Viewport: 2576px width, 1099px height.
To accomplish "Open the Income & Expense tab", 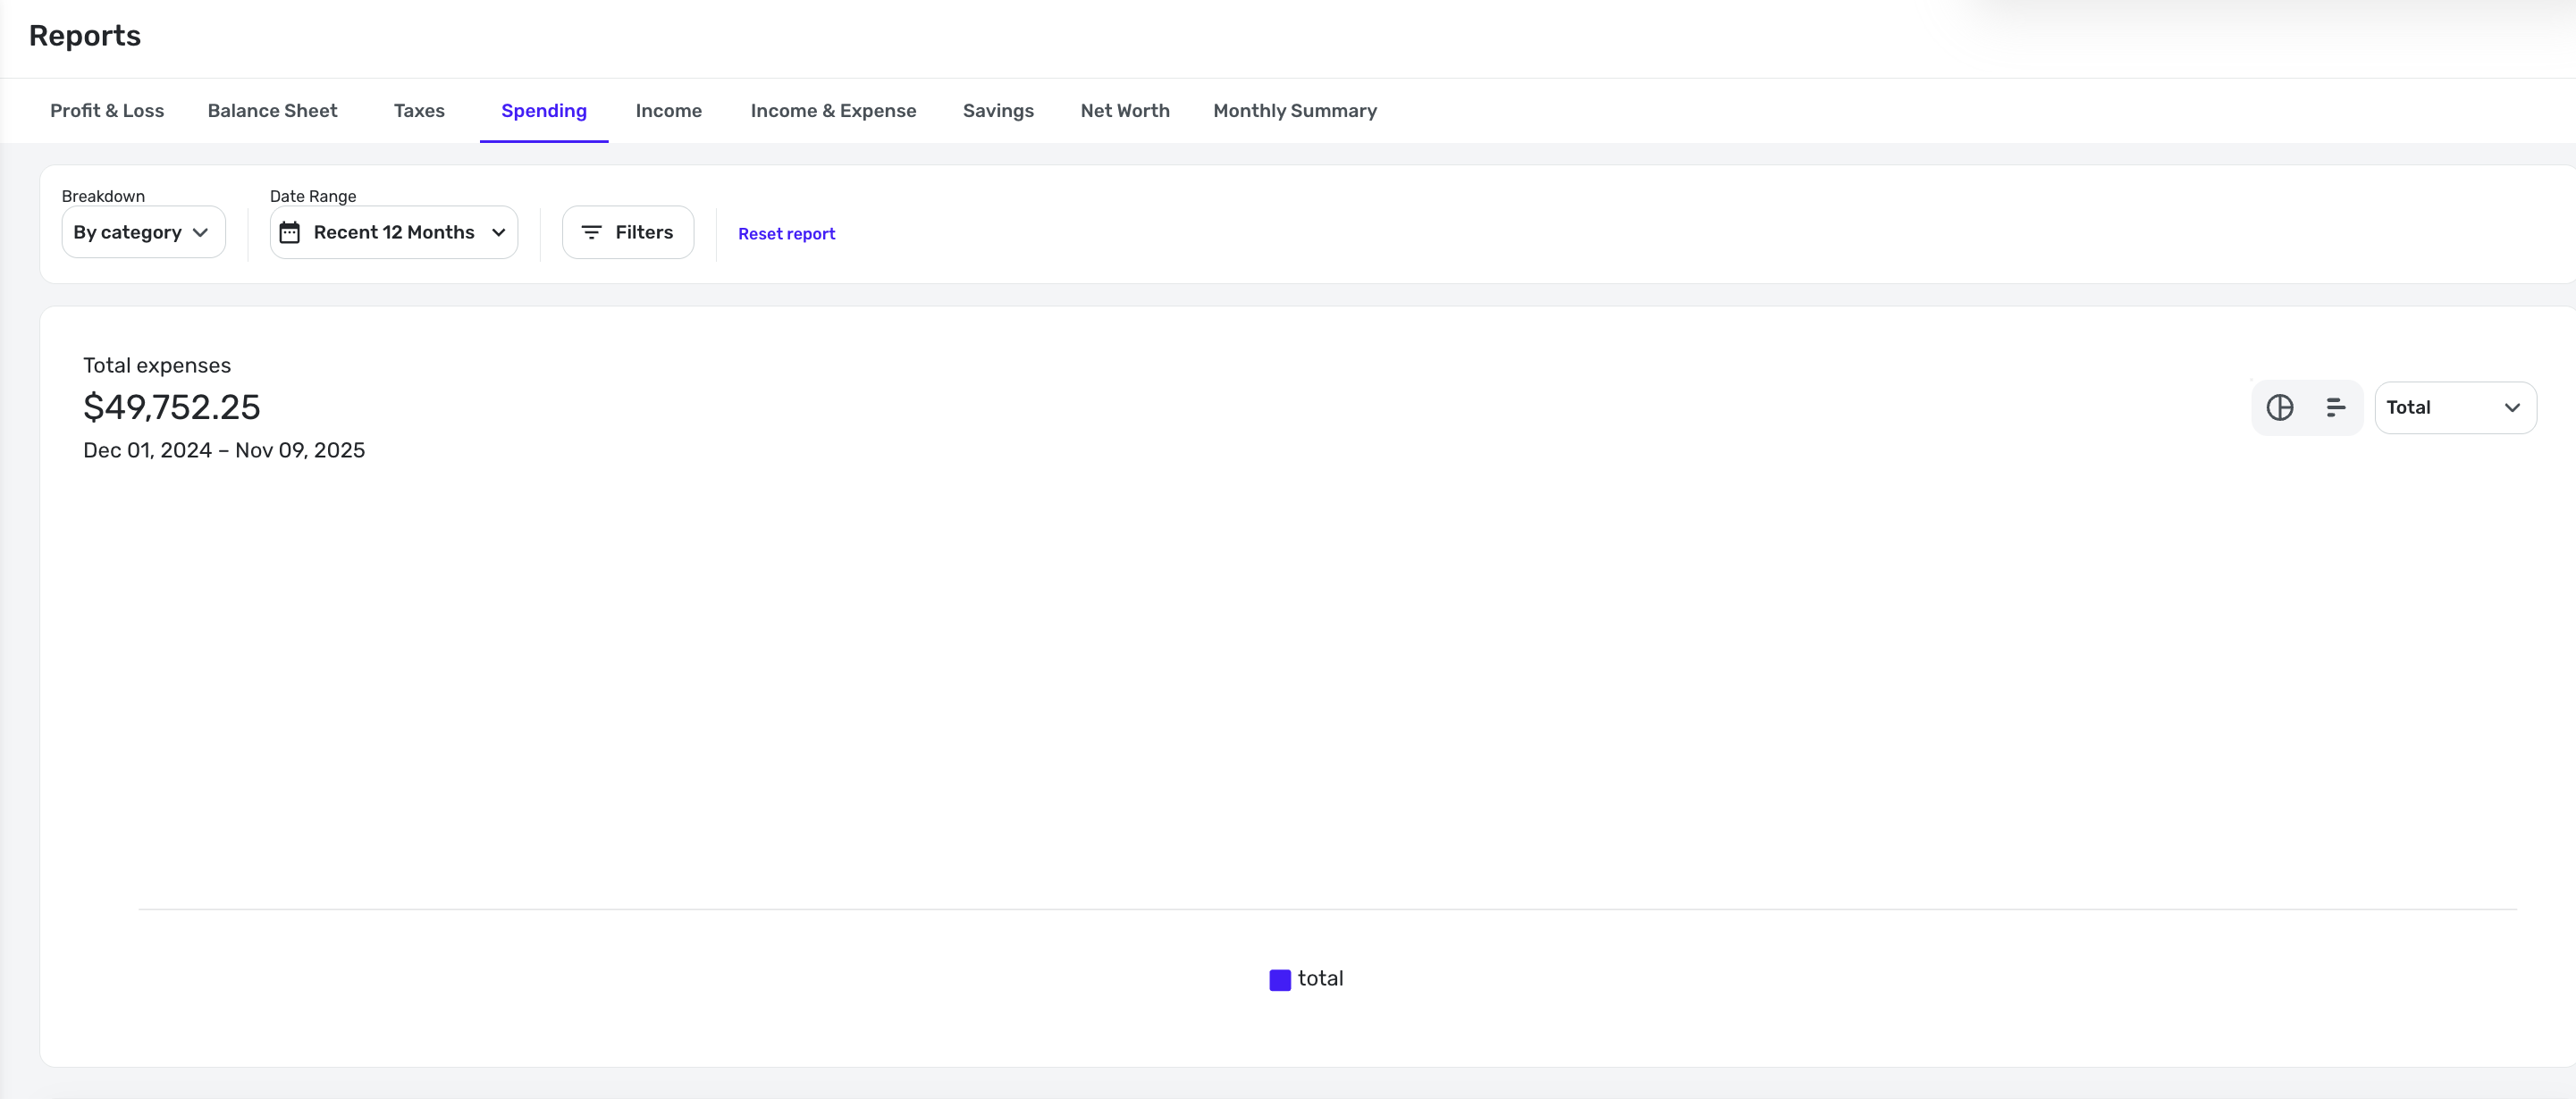I will [x=833, y=111].
